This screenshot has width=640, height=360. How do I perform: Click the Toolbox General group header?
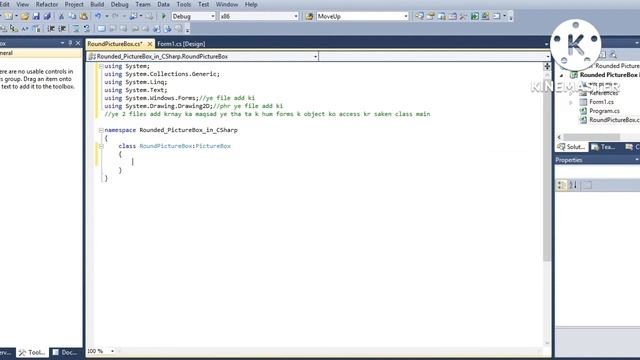point(41,53)
